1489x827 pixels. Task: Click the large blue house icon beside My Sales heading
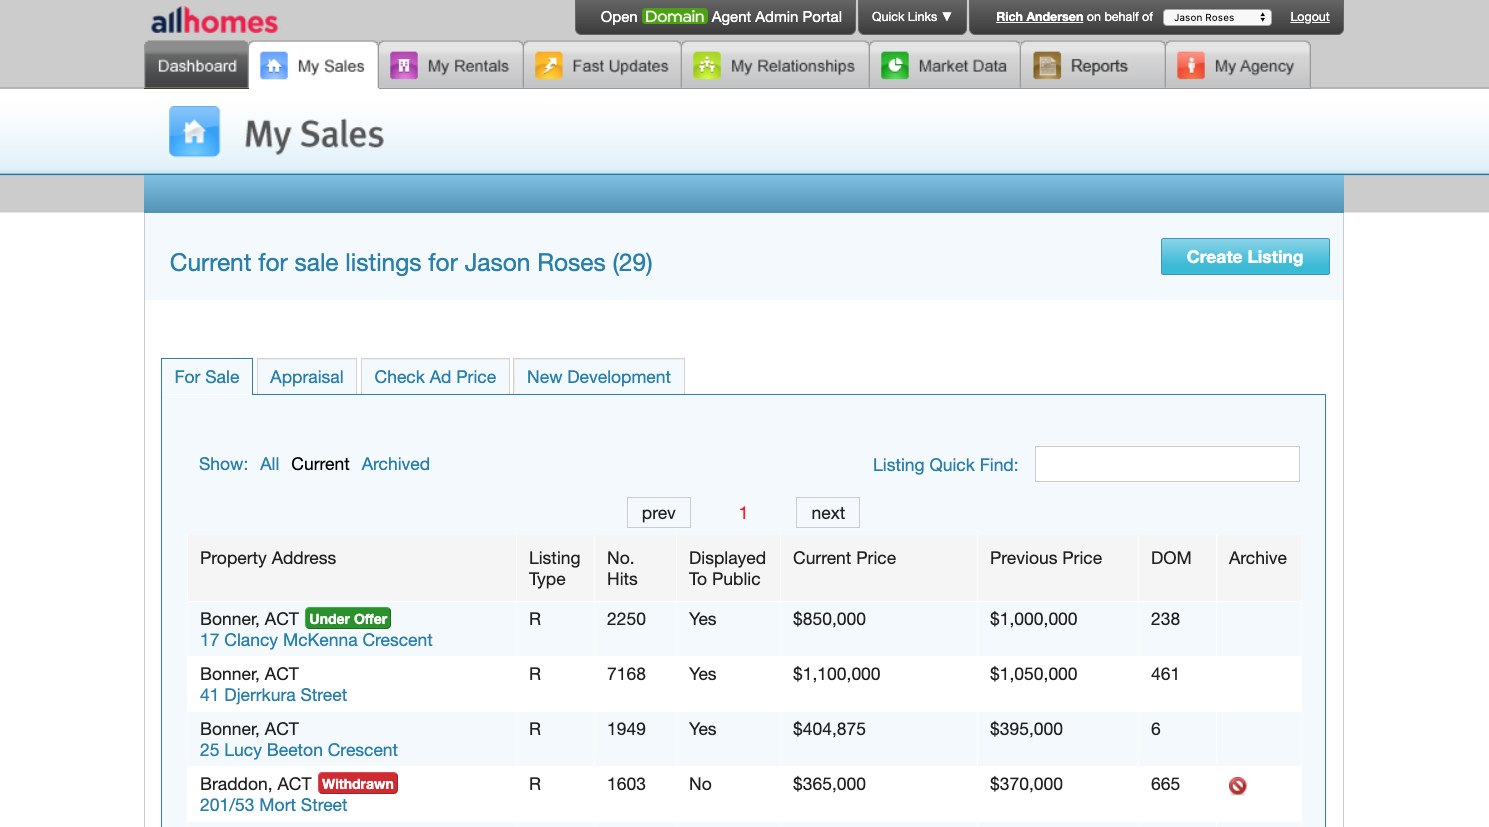click(194, 132)
